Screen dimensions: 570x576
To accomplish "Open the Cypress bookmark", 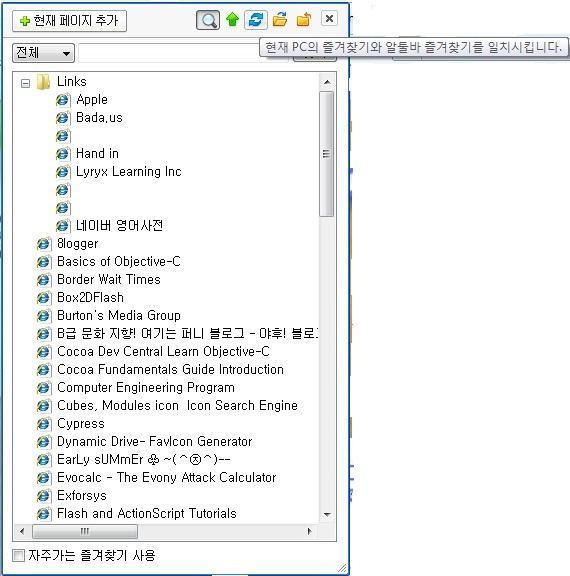I will pyautogui.click(x=81, y=424).
